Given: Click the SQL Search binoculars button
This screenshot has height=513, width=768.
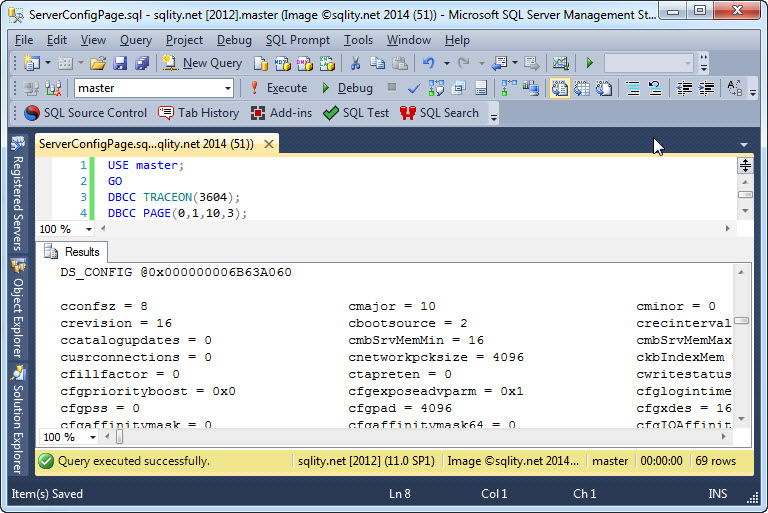Looking at the screenshot, I should tap(439, 113).
